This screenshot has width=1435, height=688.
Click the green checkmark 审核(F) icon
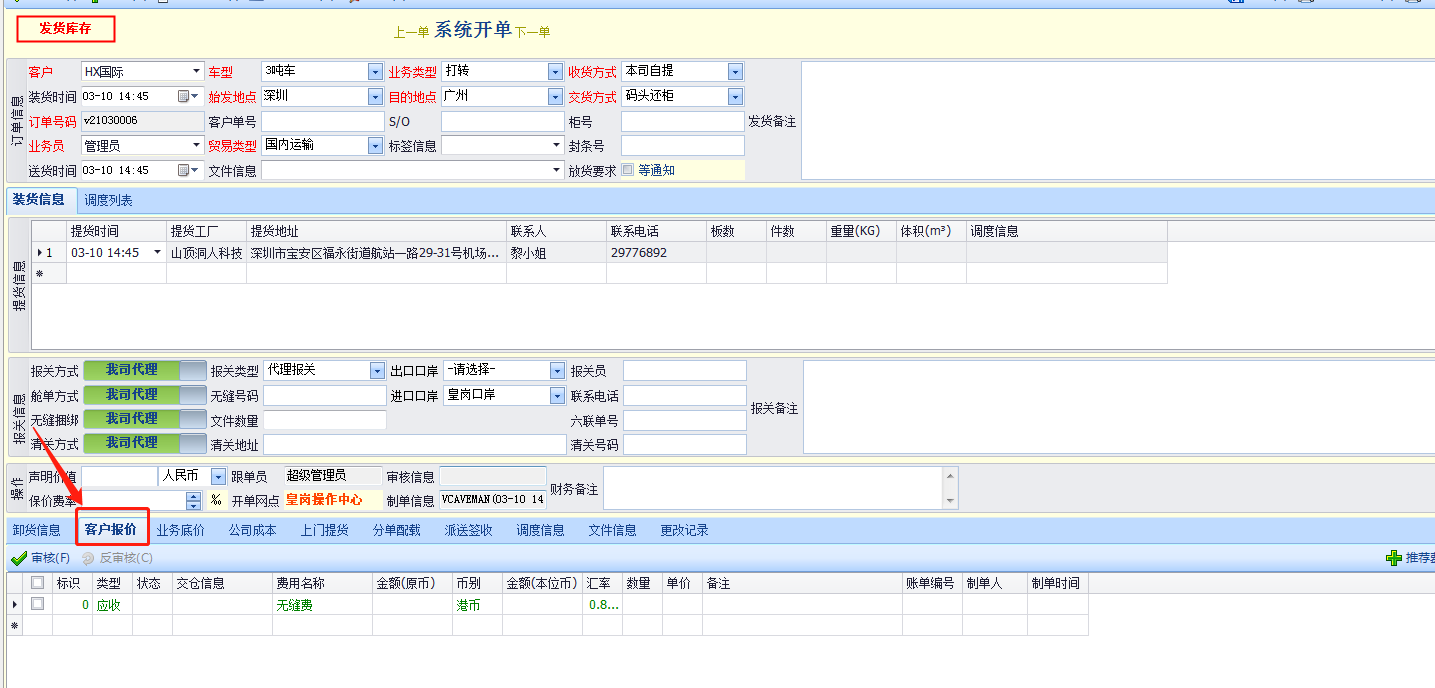click(x=18, y=558)
